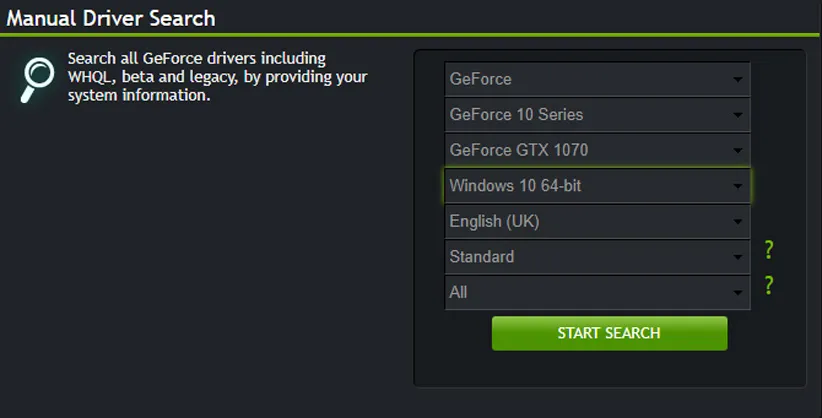Click the help question mark beside All
This screenshot has height=418, width=822.
(x=769, y=286)
